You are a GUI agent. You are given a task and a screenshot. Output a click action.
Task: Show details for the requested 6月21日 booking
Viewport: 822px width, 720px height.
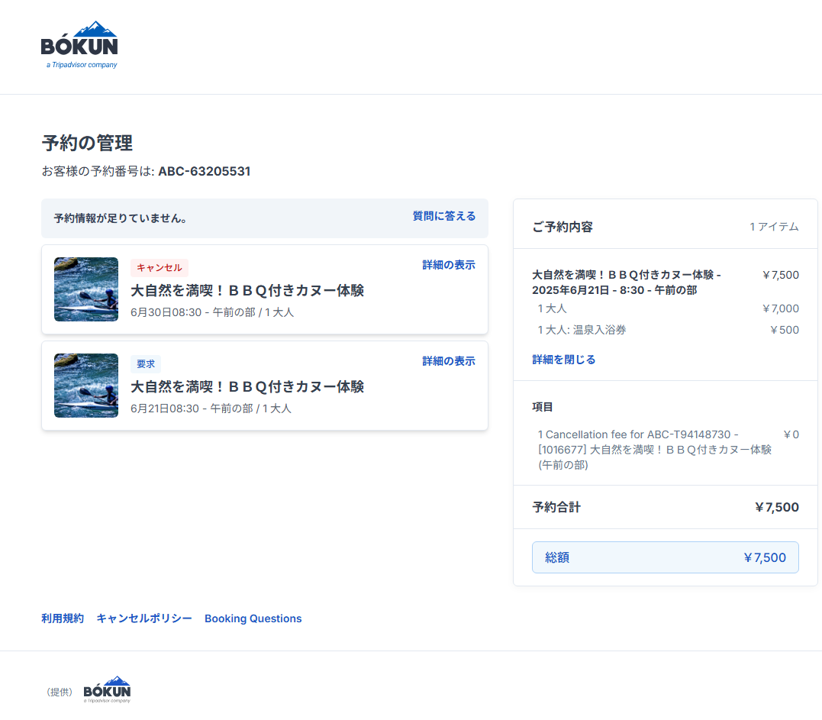(x=448, y=361)
